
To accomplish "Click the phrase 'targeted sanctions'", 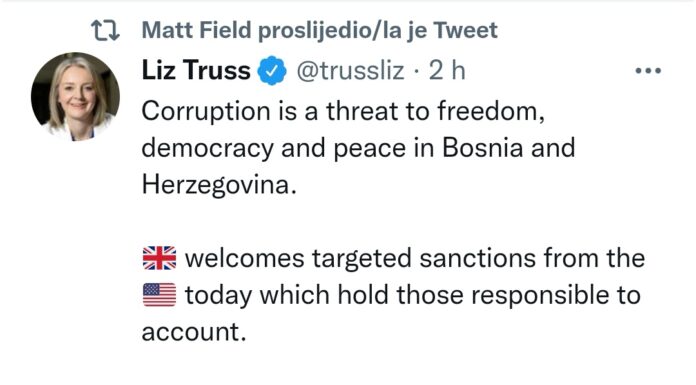I will click(x=423, y=258).
